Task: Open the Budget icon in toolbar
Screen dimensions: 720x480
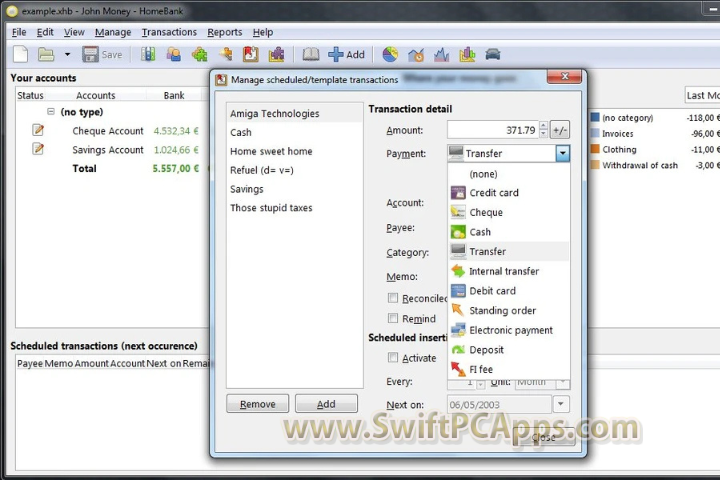Action: tap(276, 54)
